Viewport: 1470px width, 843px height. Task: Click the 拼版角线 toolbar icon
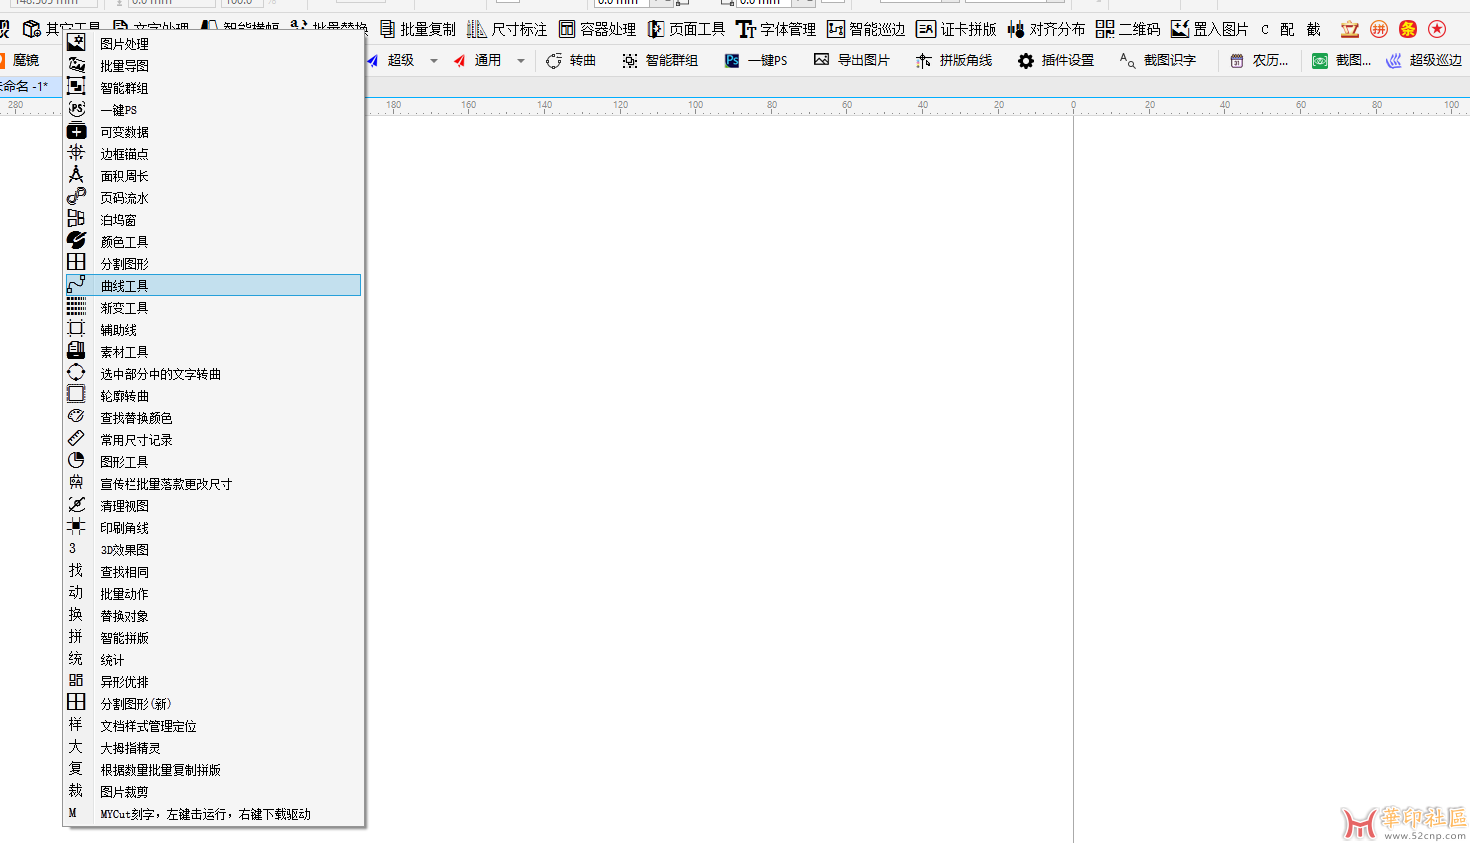[x=924, y=61]
